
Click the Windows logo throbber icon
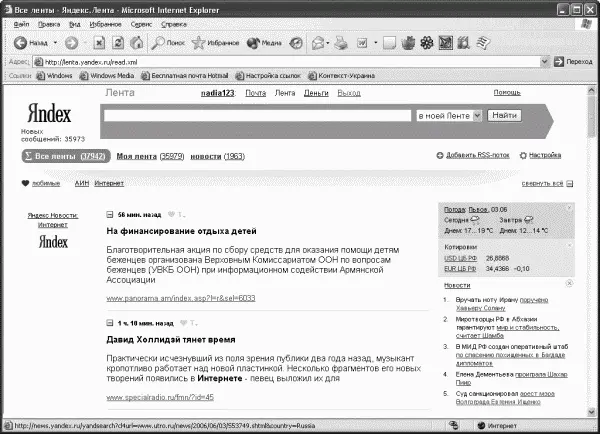point(585,24)
